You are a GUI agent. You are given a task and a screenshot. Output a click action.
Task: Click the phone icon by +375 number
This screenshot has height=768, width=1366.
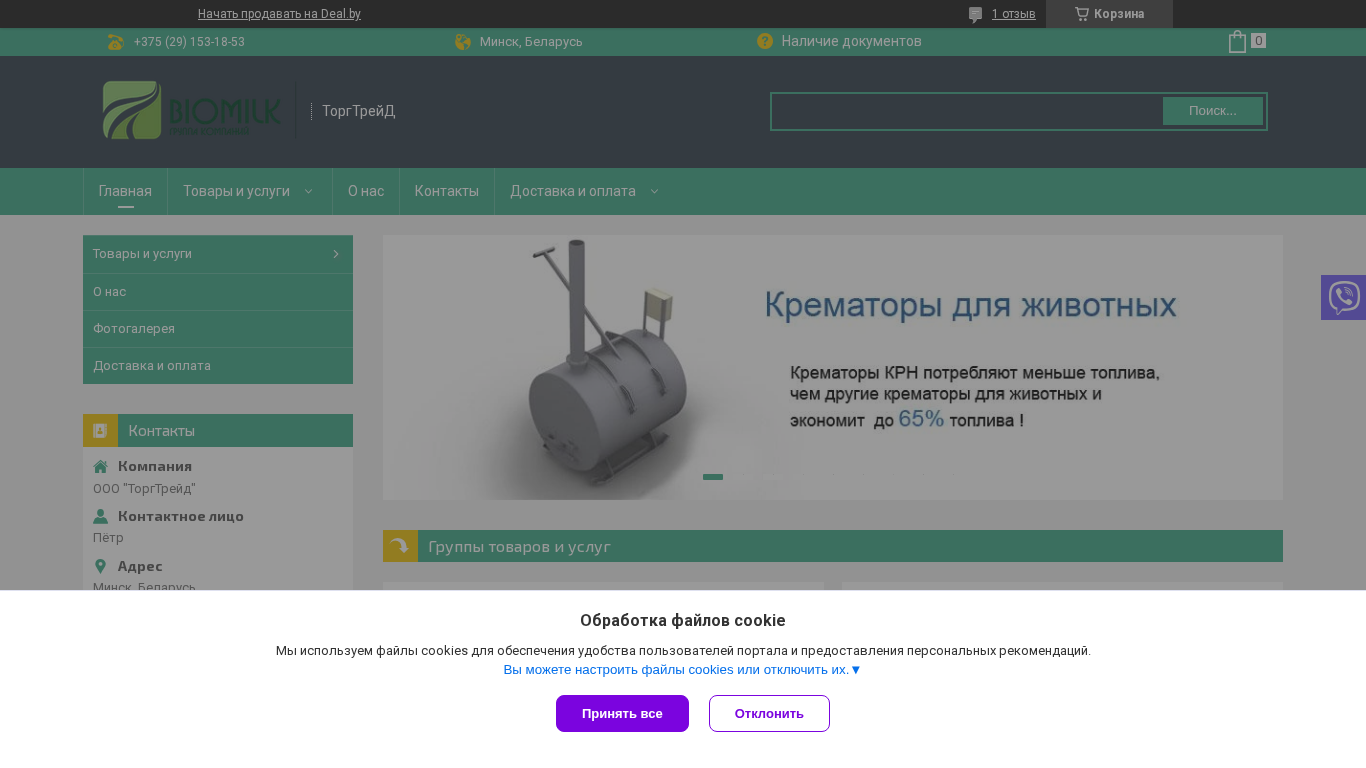coord(115,42)
